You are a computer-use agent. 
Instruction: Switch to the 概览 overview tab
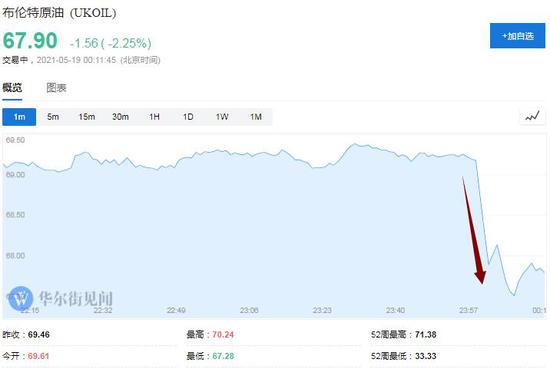pyautogui.click(x=12, y=88)
